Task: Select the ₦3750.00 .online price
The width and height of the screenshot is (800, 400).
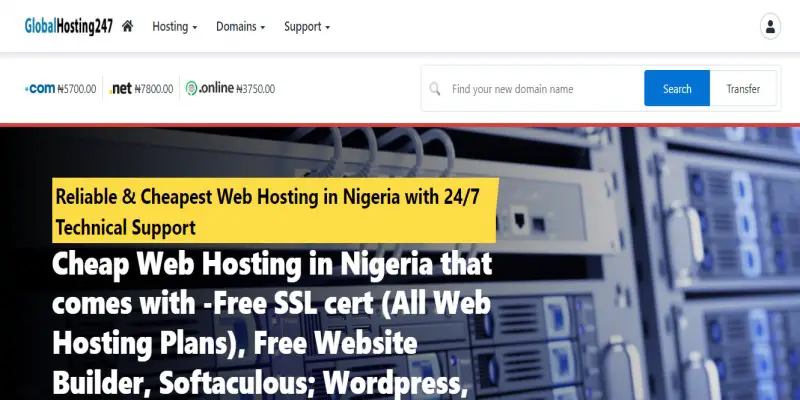Action: coord(256,89)
